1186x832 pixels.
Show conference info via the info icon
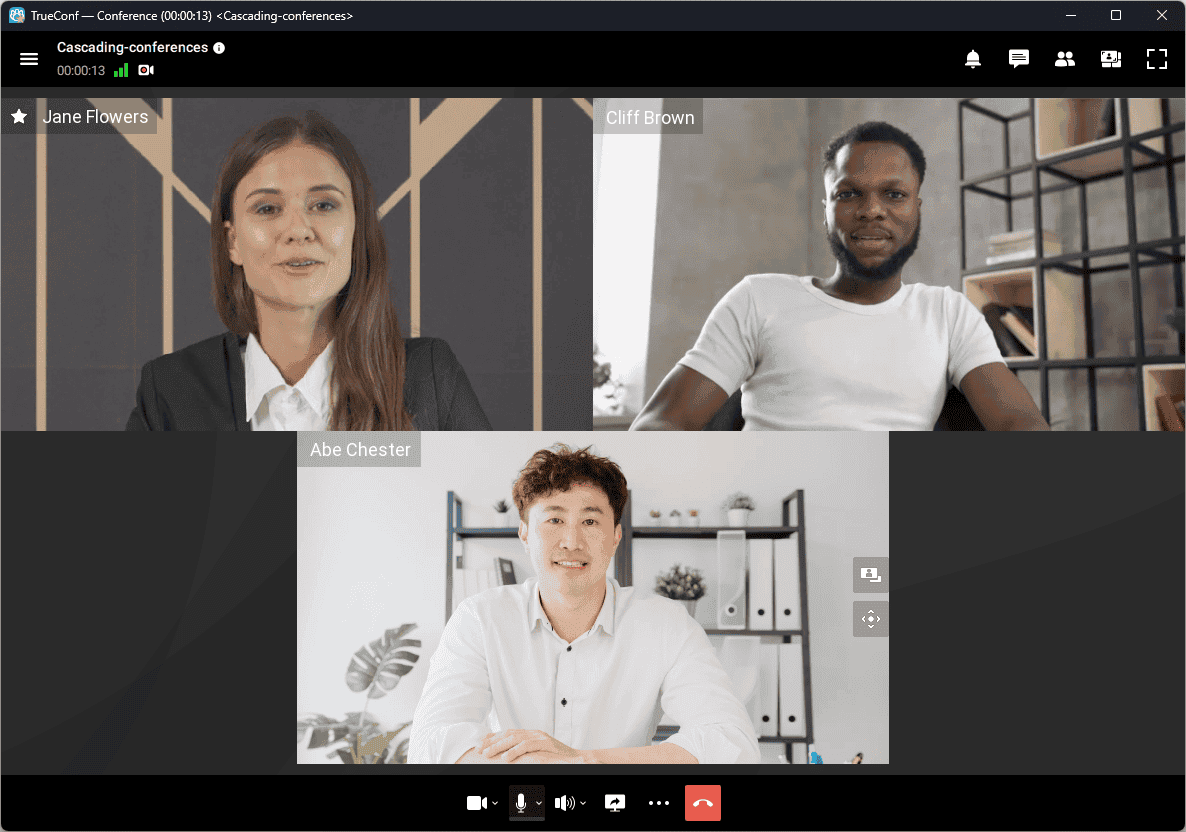click(x=219, y=48)
